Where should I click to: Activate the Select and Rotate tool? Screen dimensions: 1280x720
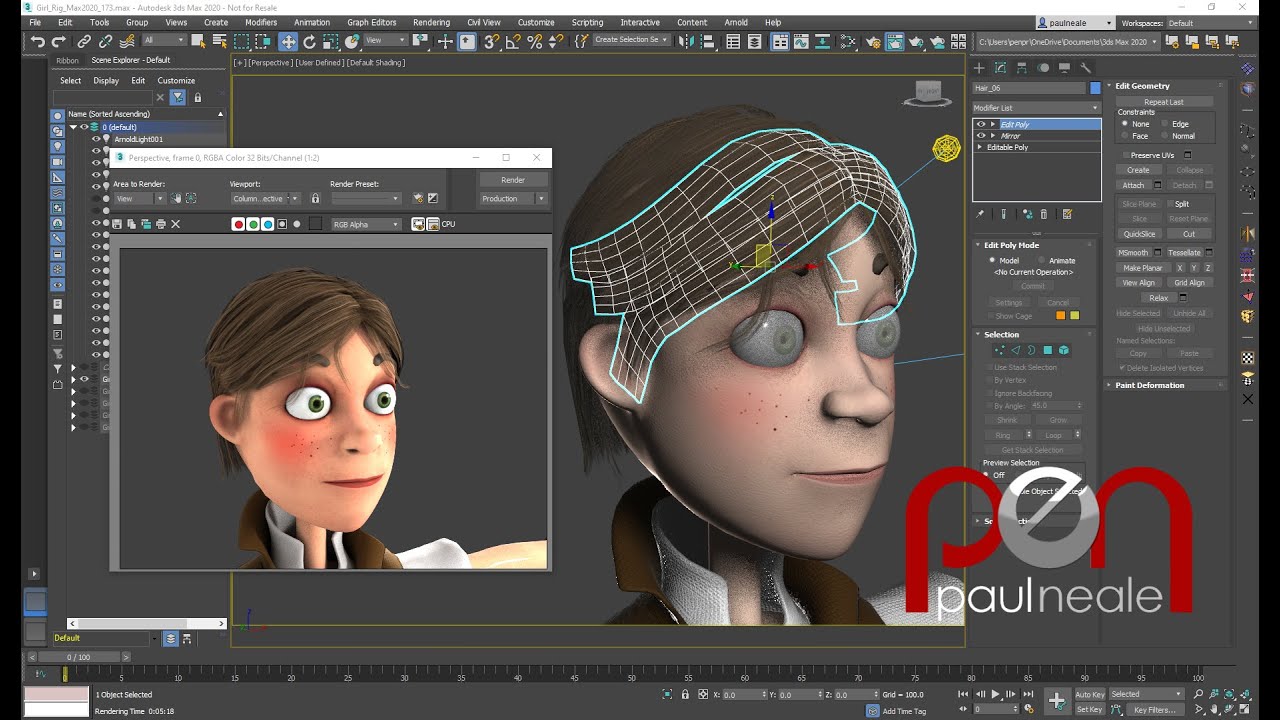[x=309, y=41]
